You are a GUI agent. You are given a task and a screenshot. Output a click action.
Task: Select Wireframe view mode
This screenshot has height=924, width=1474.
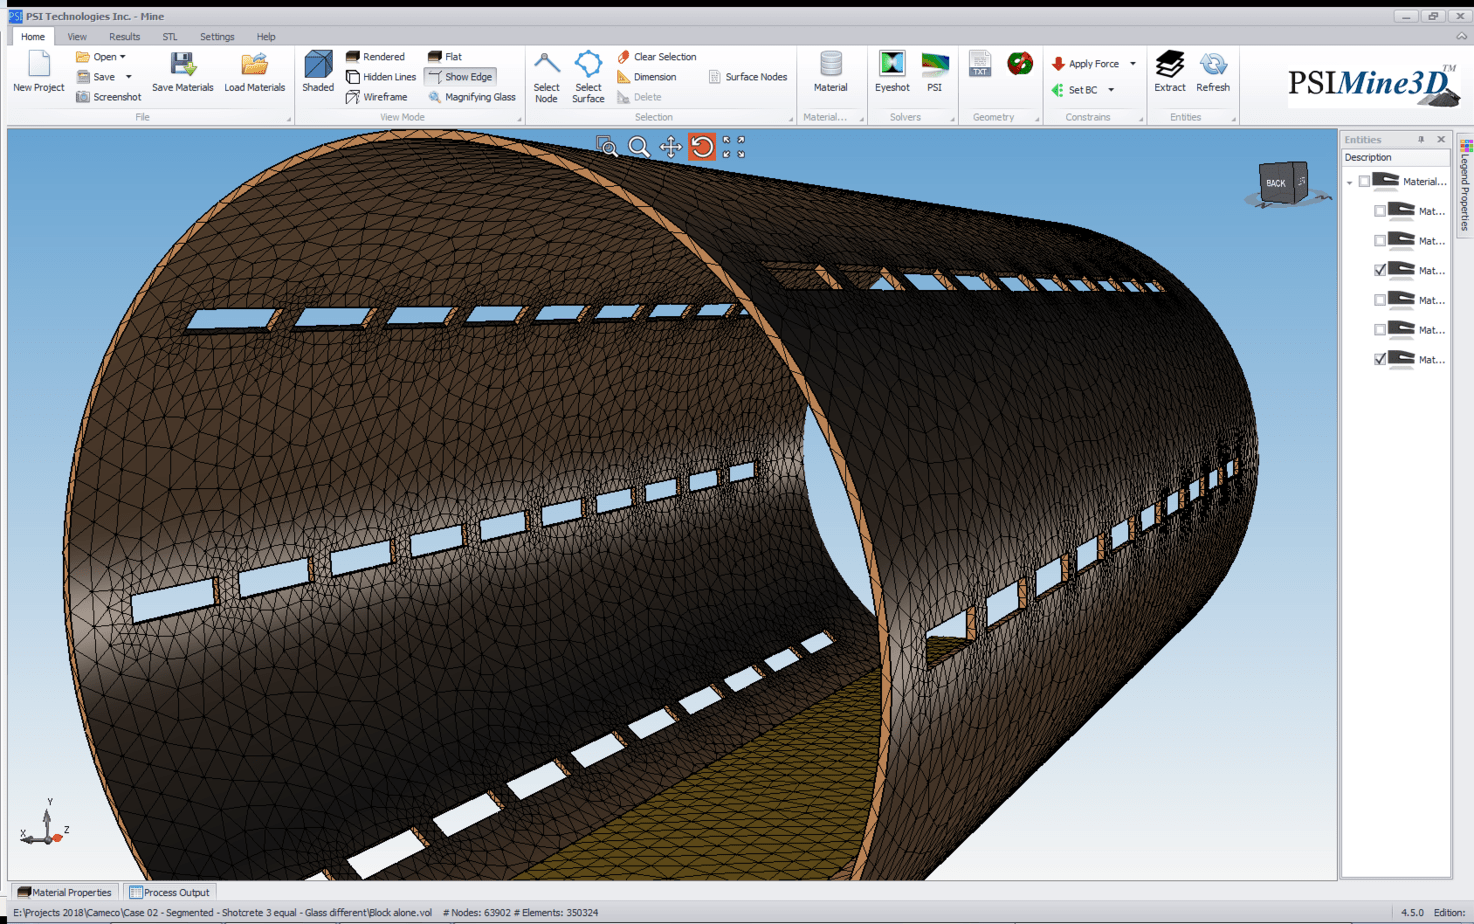376,97
